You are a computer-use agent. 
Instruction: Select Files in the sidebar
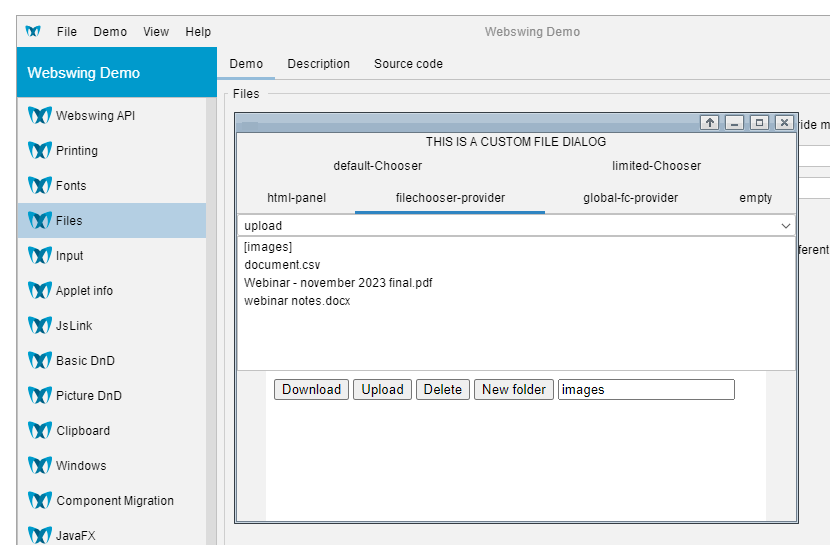(x=112, y=220)
